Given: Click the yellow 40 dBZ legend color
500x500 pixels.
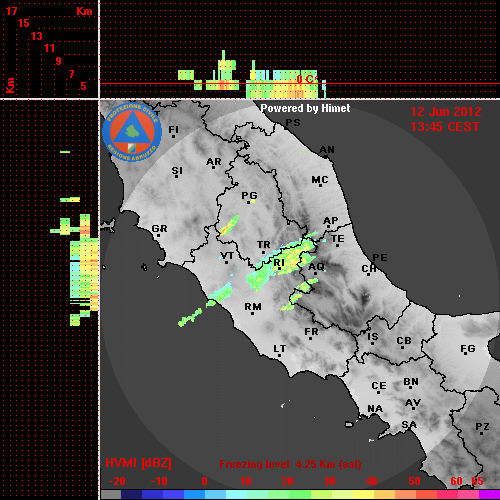Looking at the screenshot, I should point(363,494).
